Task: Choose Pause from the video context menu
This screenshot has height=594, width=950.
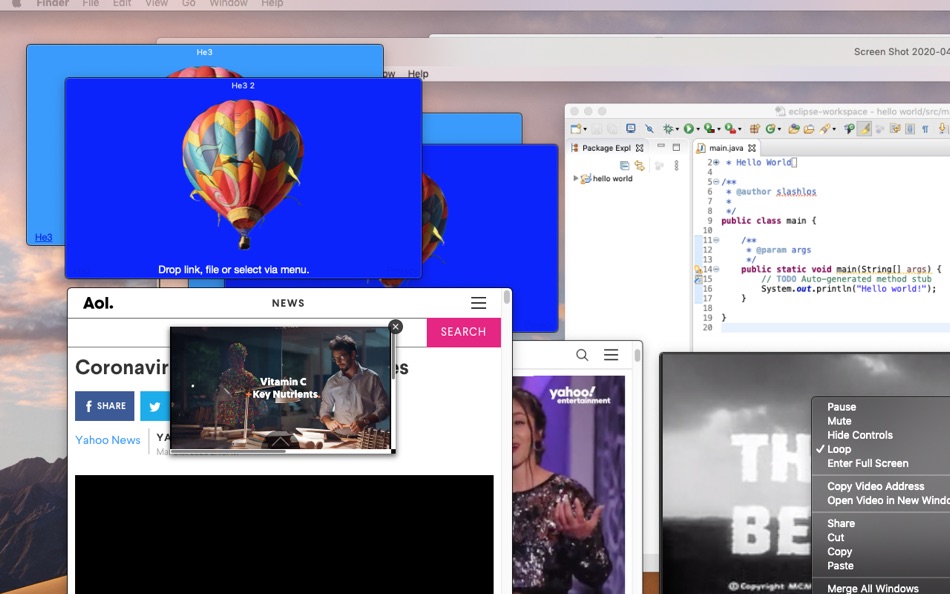Action: [x=842, y=407]
